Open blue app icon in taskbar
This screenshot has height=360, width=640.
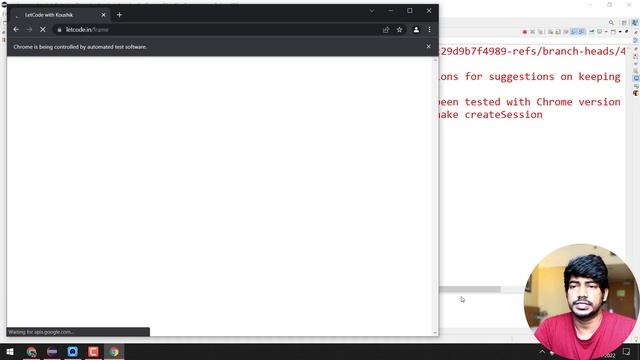[x=73, y=351]
